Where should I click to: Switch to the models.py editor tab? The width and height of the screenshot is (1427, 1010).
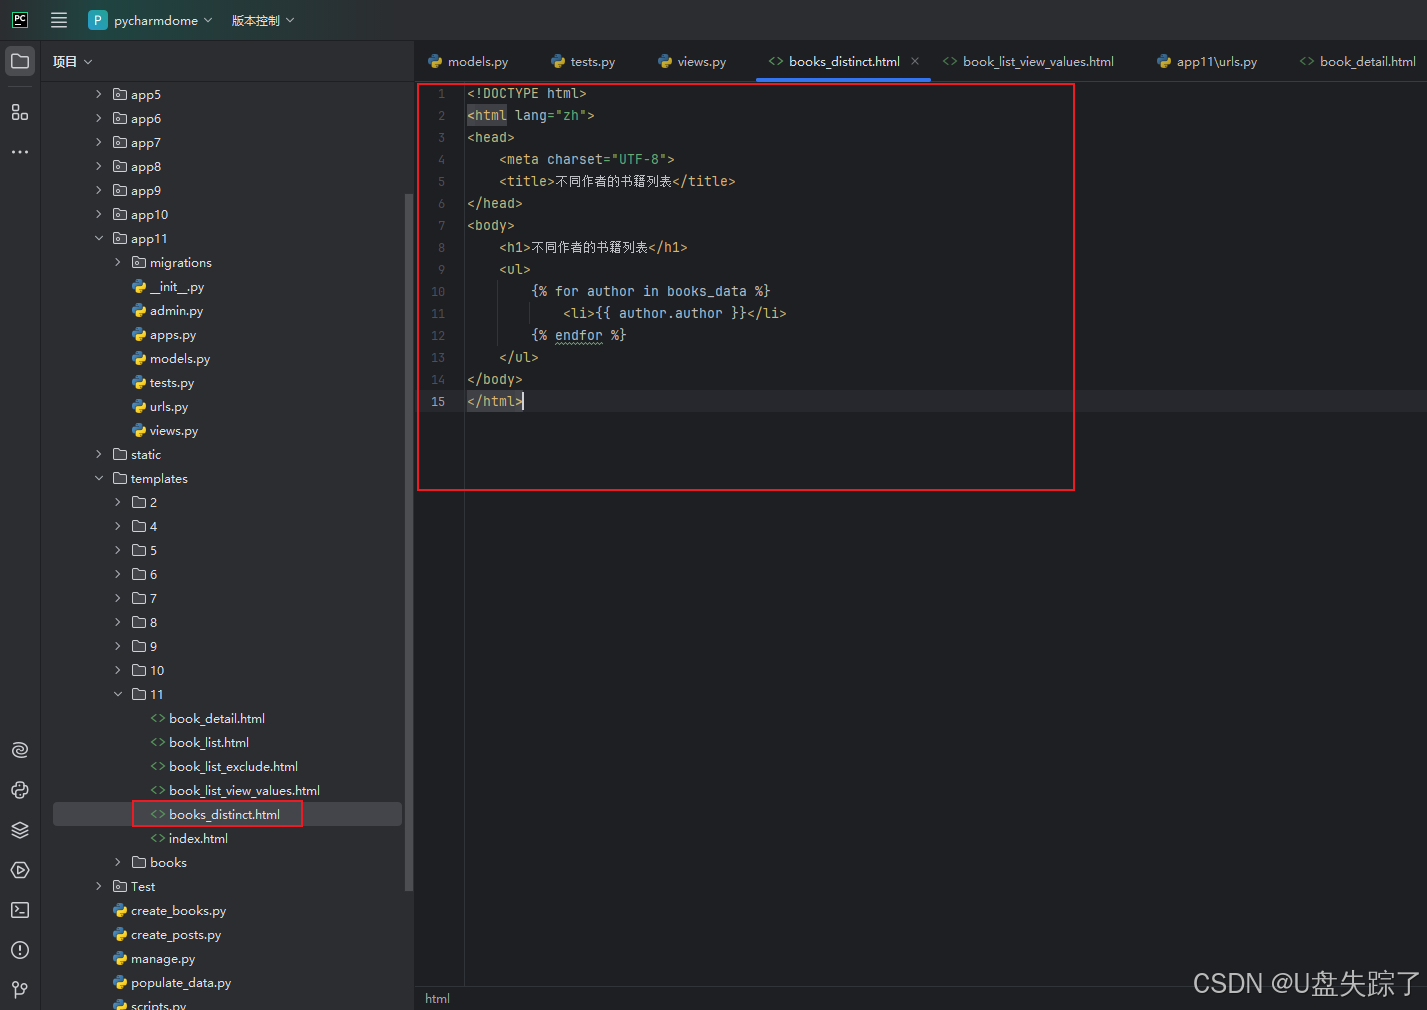coord(468,61)
